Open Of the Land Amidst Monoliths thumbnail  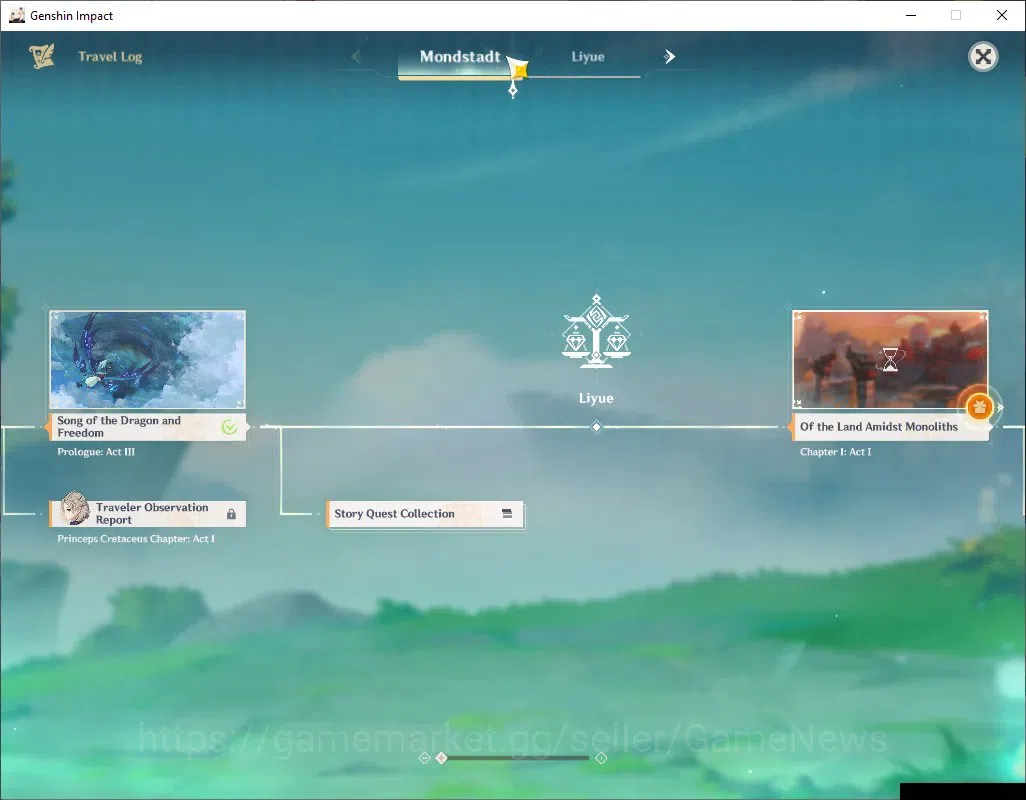tap(890, 360)
